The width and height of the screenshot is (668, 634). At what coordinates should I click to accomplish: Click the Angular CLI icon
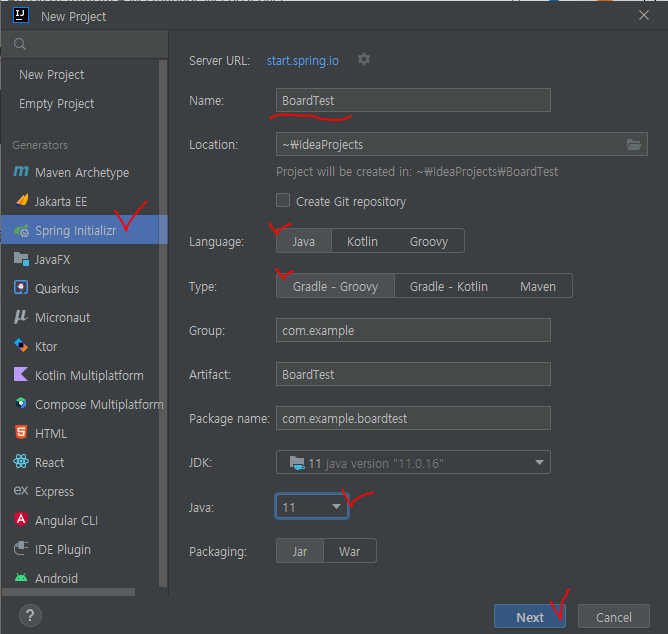[x=21, y=519]
